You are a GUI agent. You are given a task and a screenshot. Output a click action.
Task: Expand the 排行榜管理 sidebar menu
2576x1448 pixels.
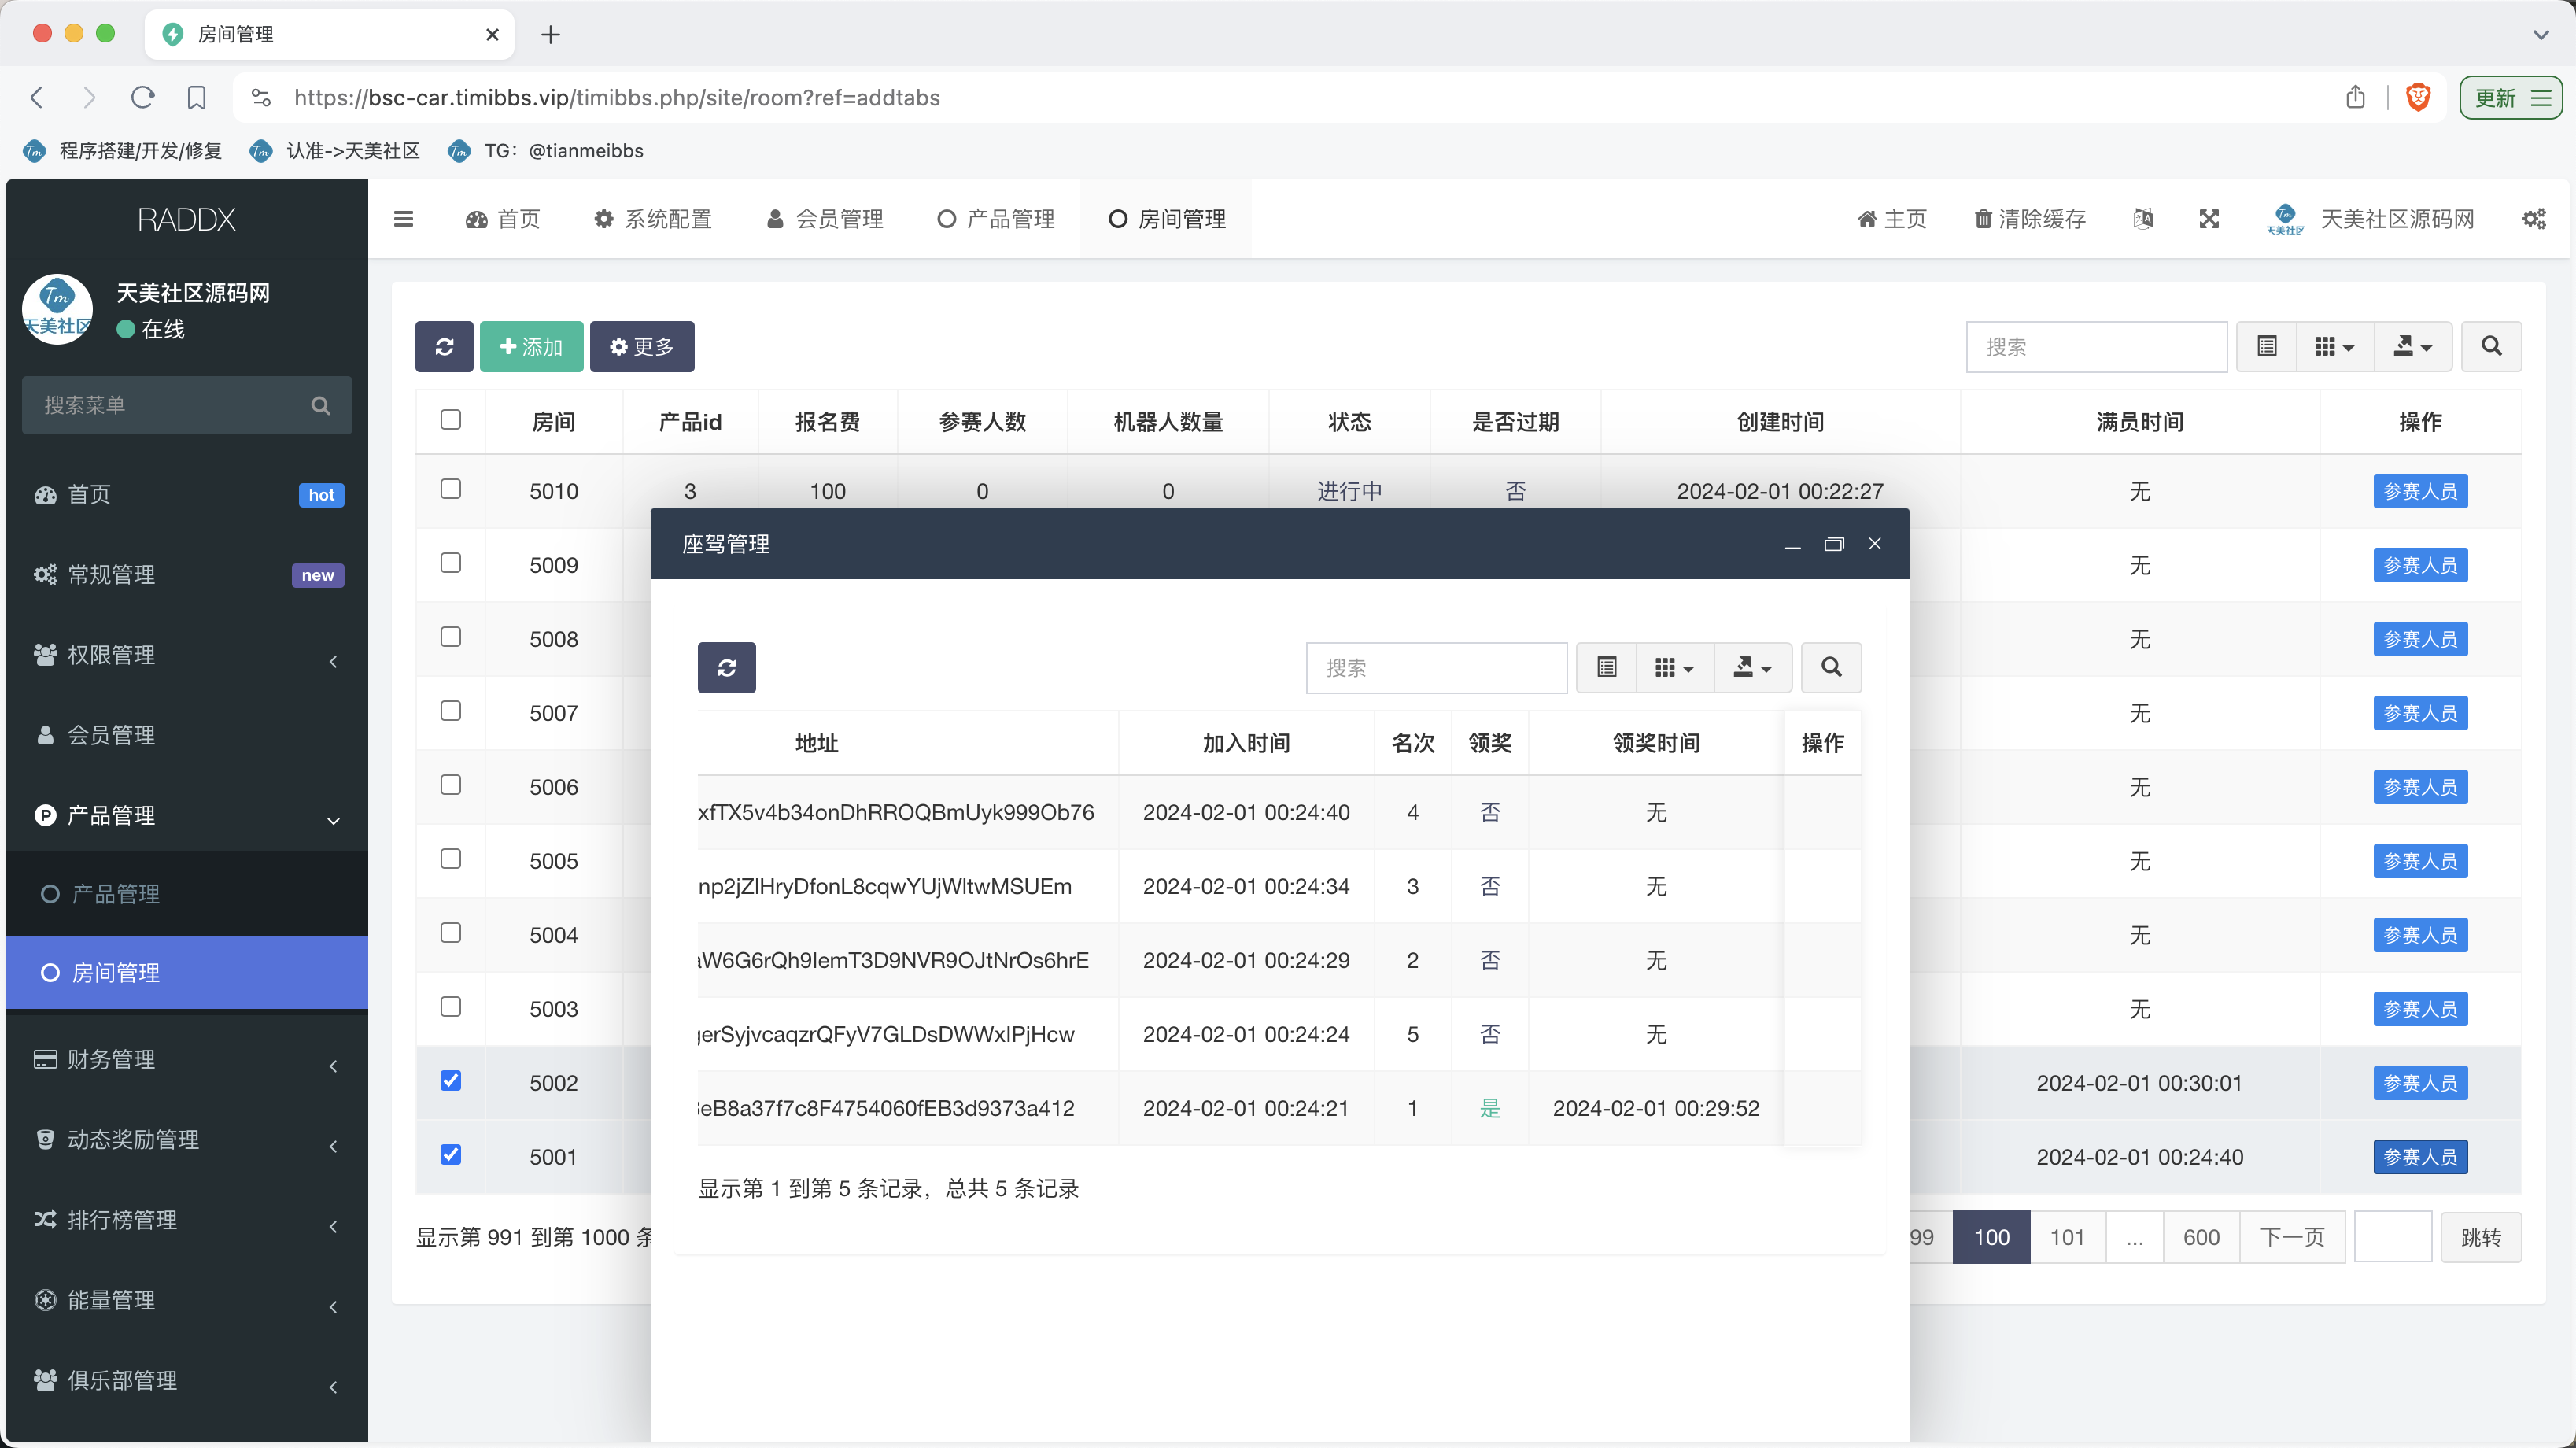click(187, 1220)
